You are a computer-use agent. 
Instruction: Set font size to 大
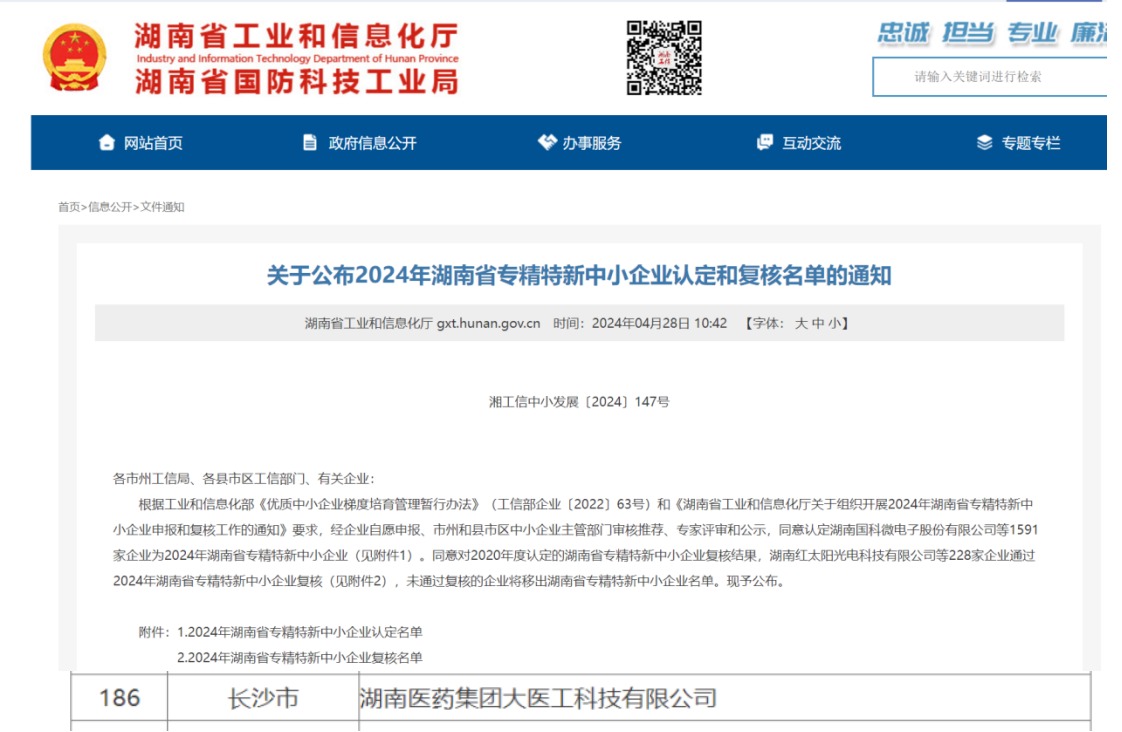(x=801, y=323)
